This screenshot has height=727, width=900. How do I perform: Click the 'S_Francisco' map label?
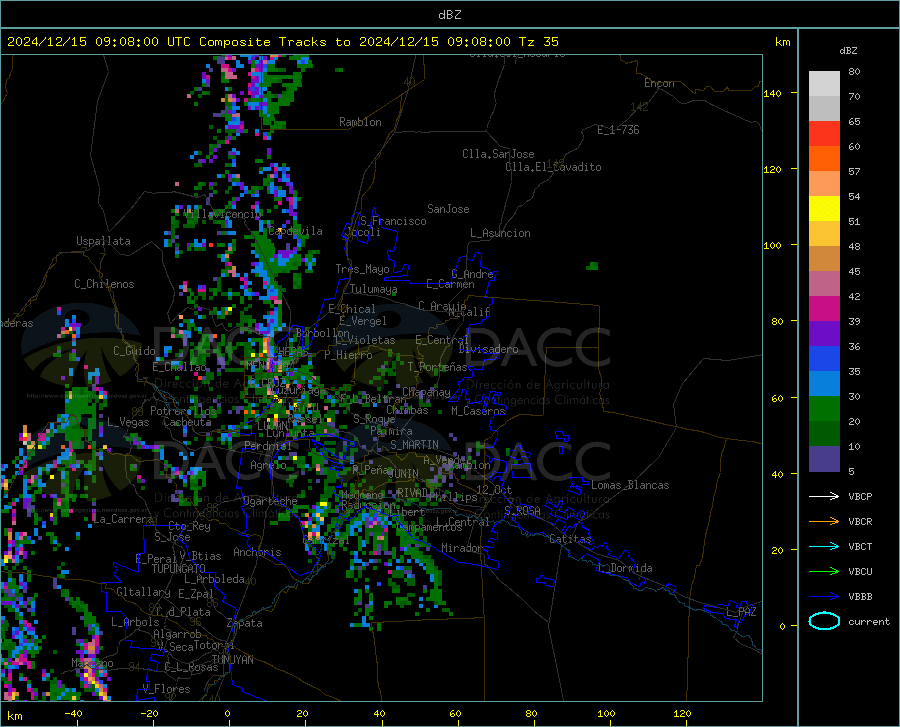click(x=393, y=221)
